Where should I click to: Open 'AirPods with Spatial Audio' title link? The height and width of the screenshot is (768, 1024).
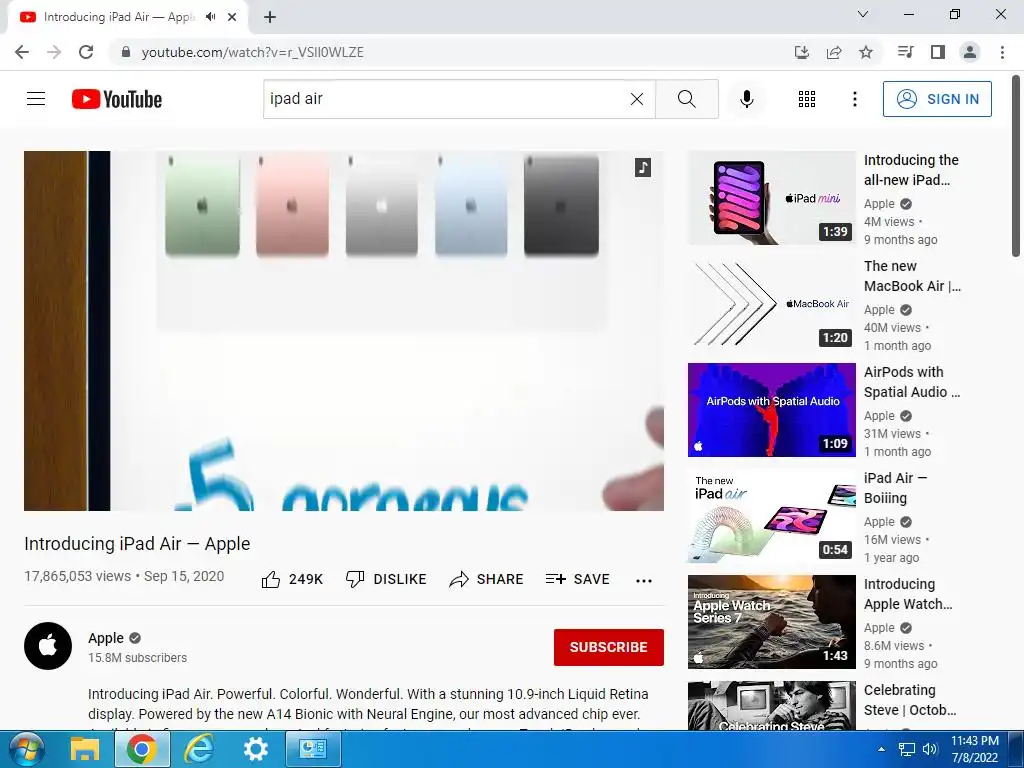point(912,382)
